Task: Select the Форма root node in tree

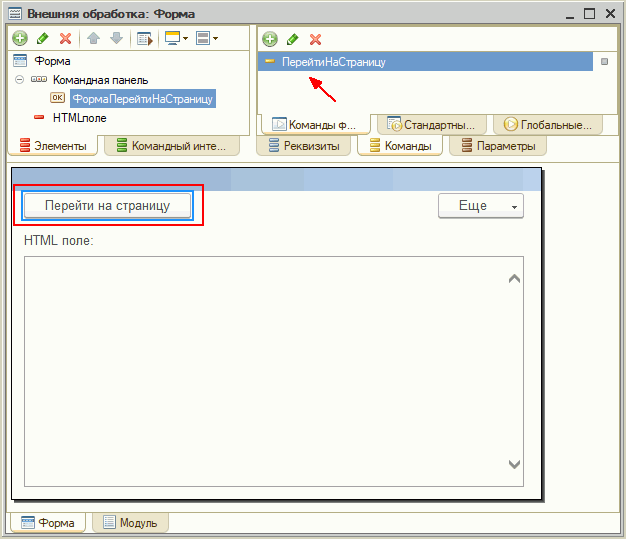Action: click(x=52, y=61)
